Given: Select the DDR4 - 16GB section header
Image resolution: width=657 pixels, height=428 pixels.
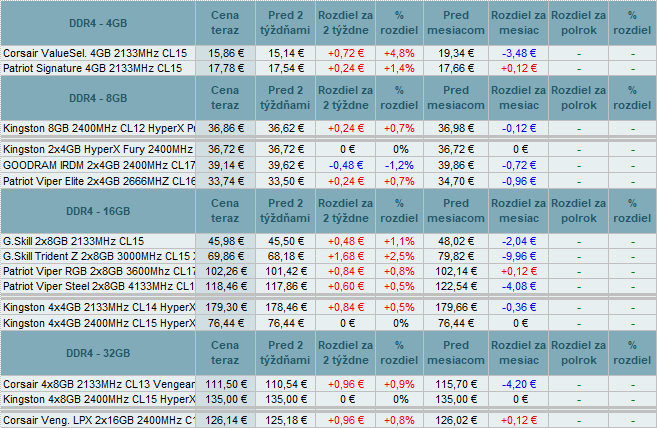Looking at the screenshot, I should tap(98, 211).
